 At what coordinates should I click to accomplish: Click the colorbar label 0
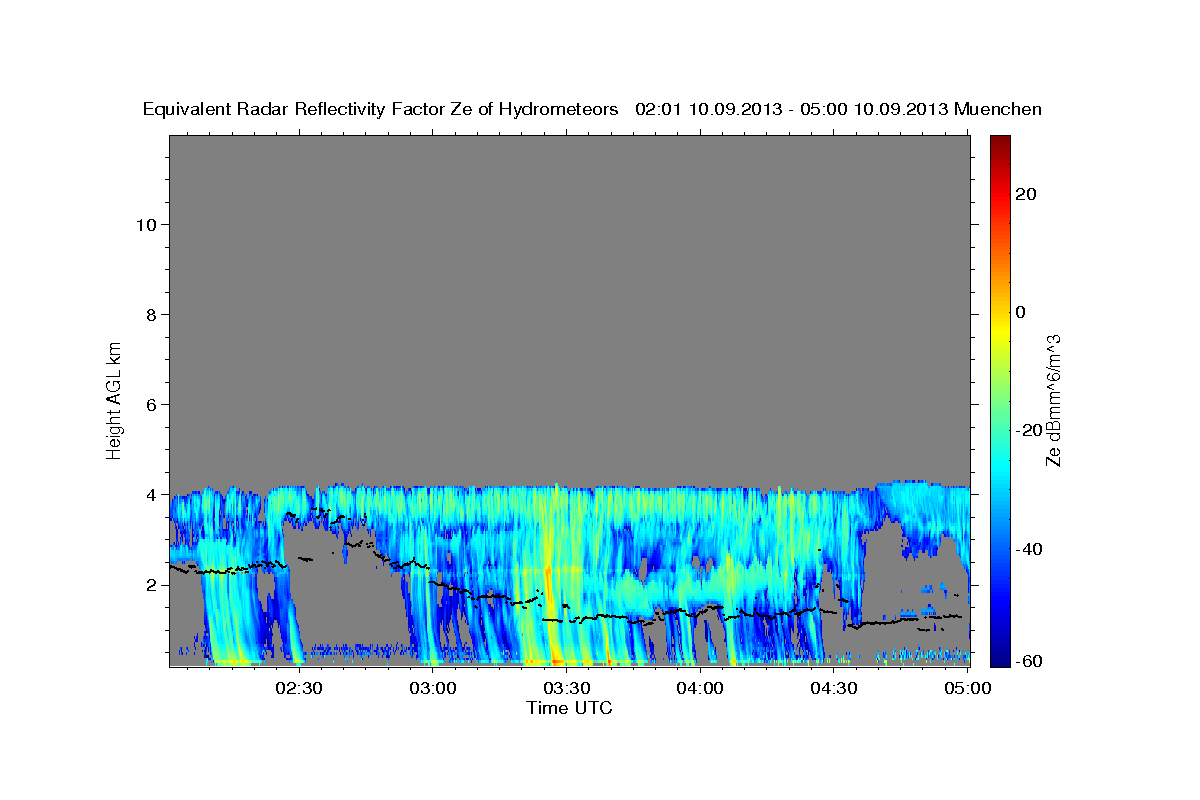pyautogui.click(x=1021, y=312)
